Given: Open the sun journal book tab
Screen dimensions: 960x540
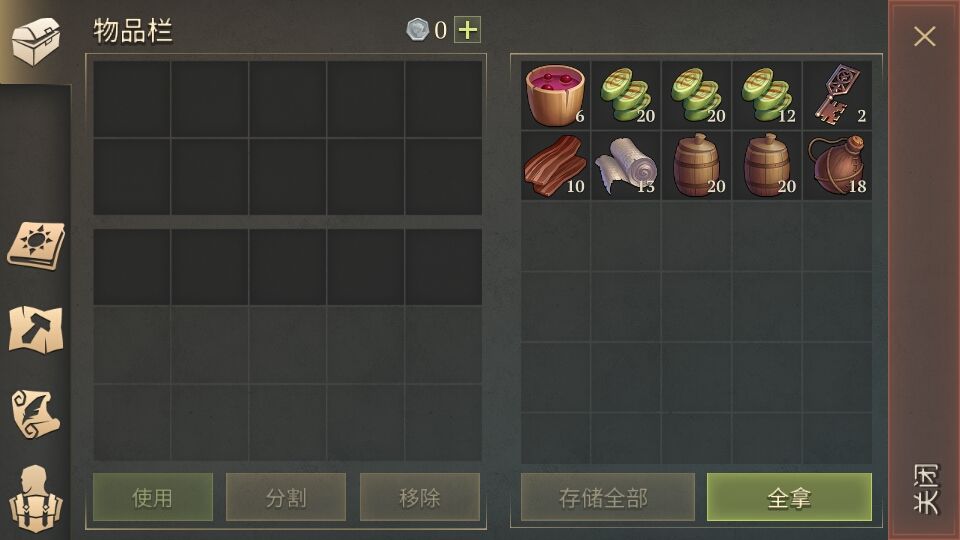Looking at the screenshot, I should point(36,246).
